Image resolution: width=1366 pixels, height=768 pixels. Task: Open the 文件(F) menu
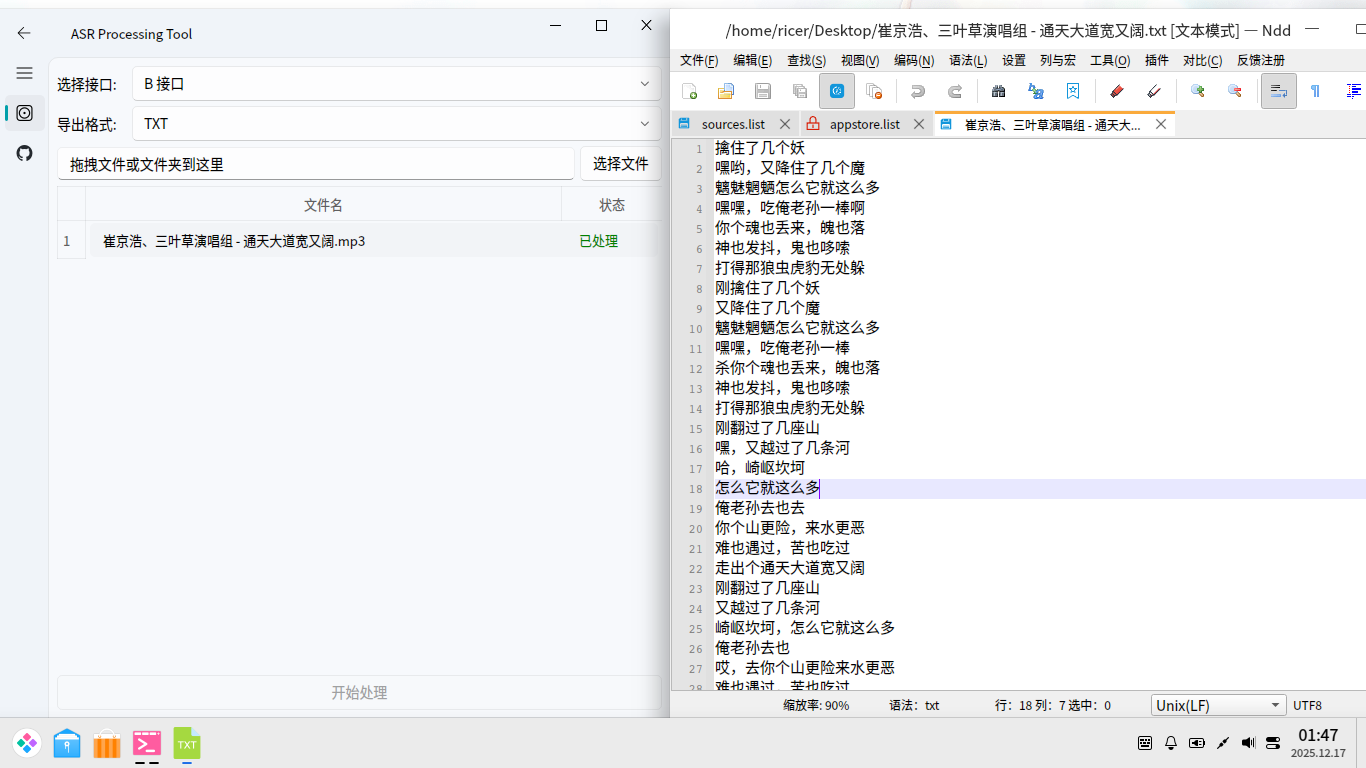pos(699,60)
